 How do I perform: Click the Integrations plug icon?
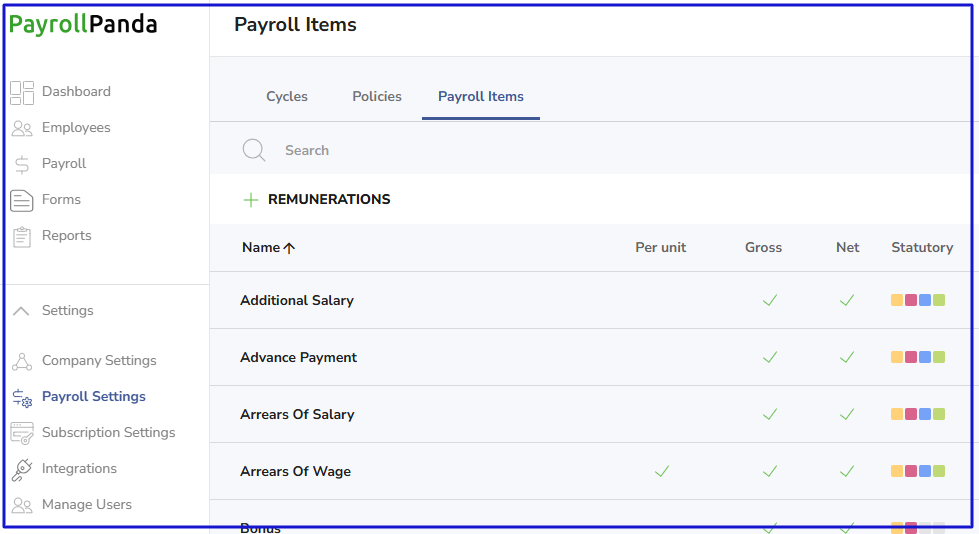[22, 469]
